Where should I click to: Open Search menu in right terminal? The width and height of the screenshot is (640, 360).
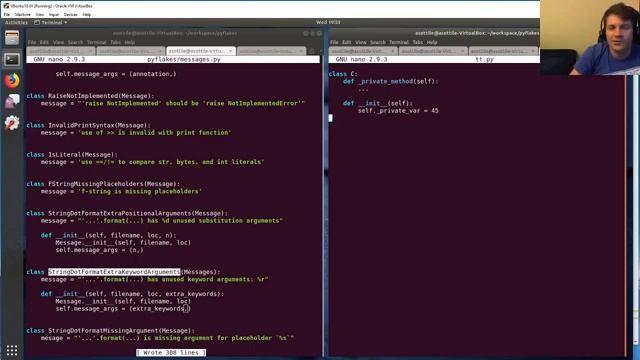coord(378,42)
